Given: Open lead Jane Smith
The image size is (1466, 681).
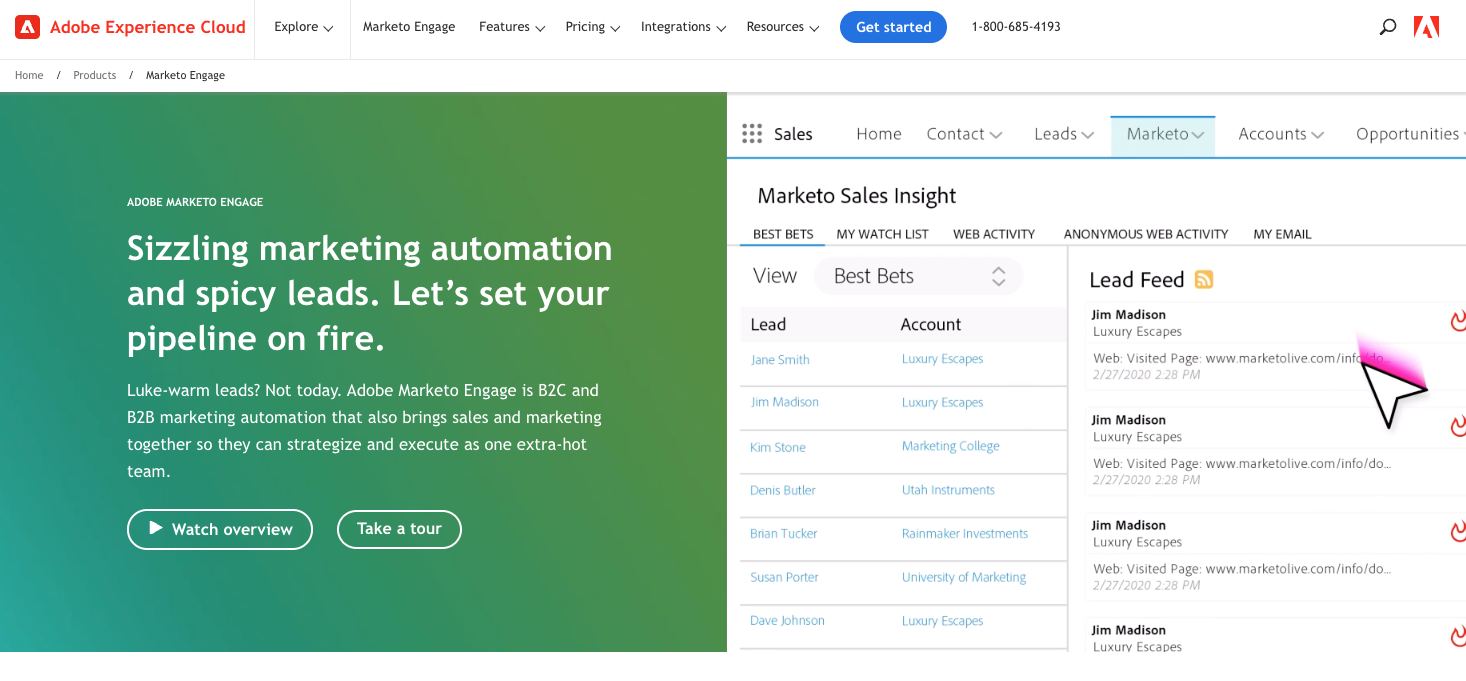Looking at the screenshot, I should (780, 360).
